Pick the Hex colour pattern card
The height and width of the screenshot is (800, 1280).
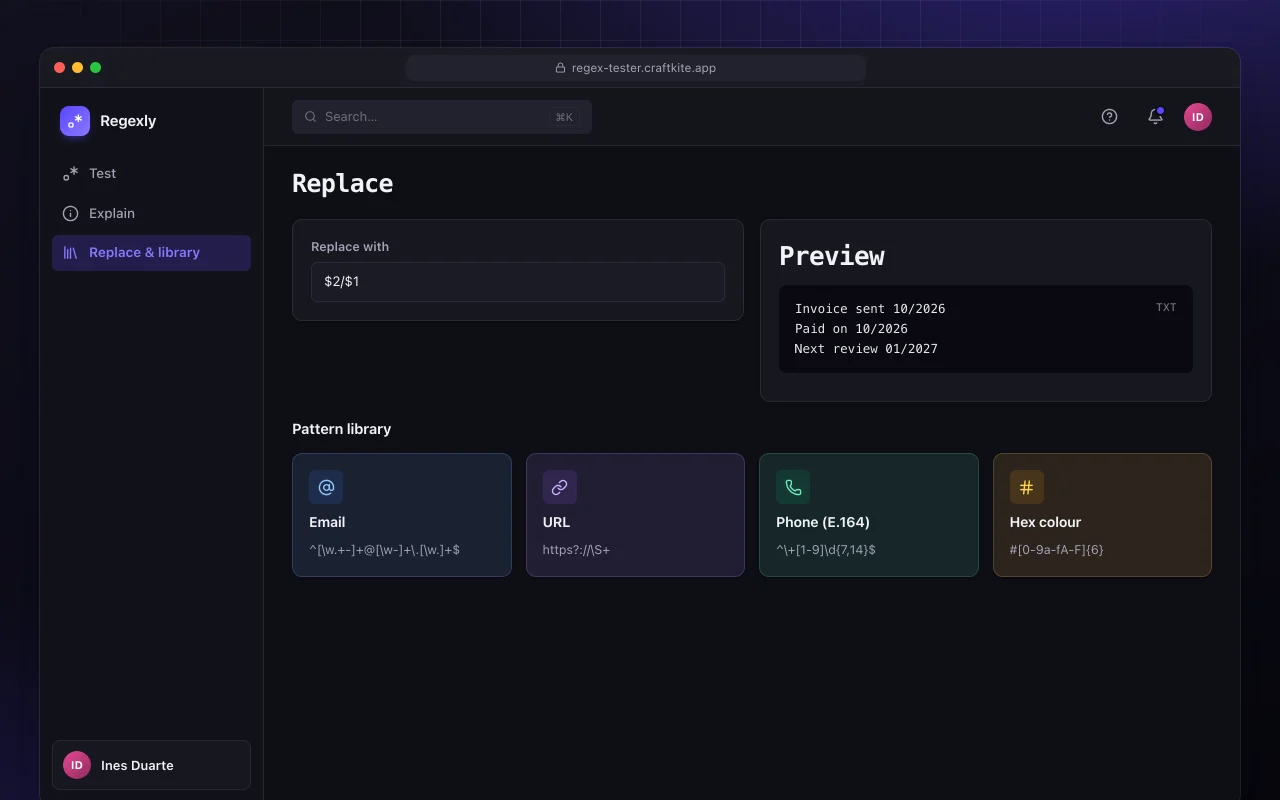point(1102,515)
